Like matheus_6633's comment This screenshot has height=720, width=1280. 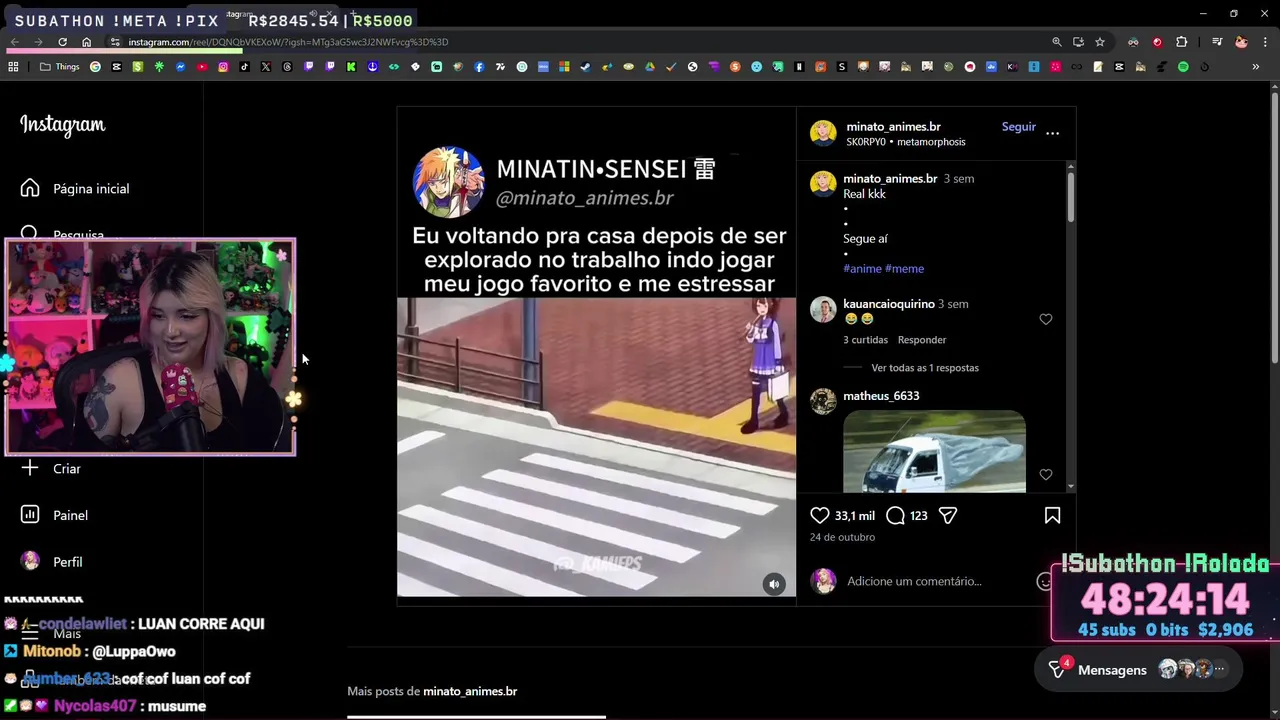point(1046,475)
